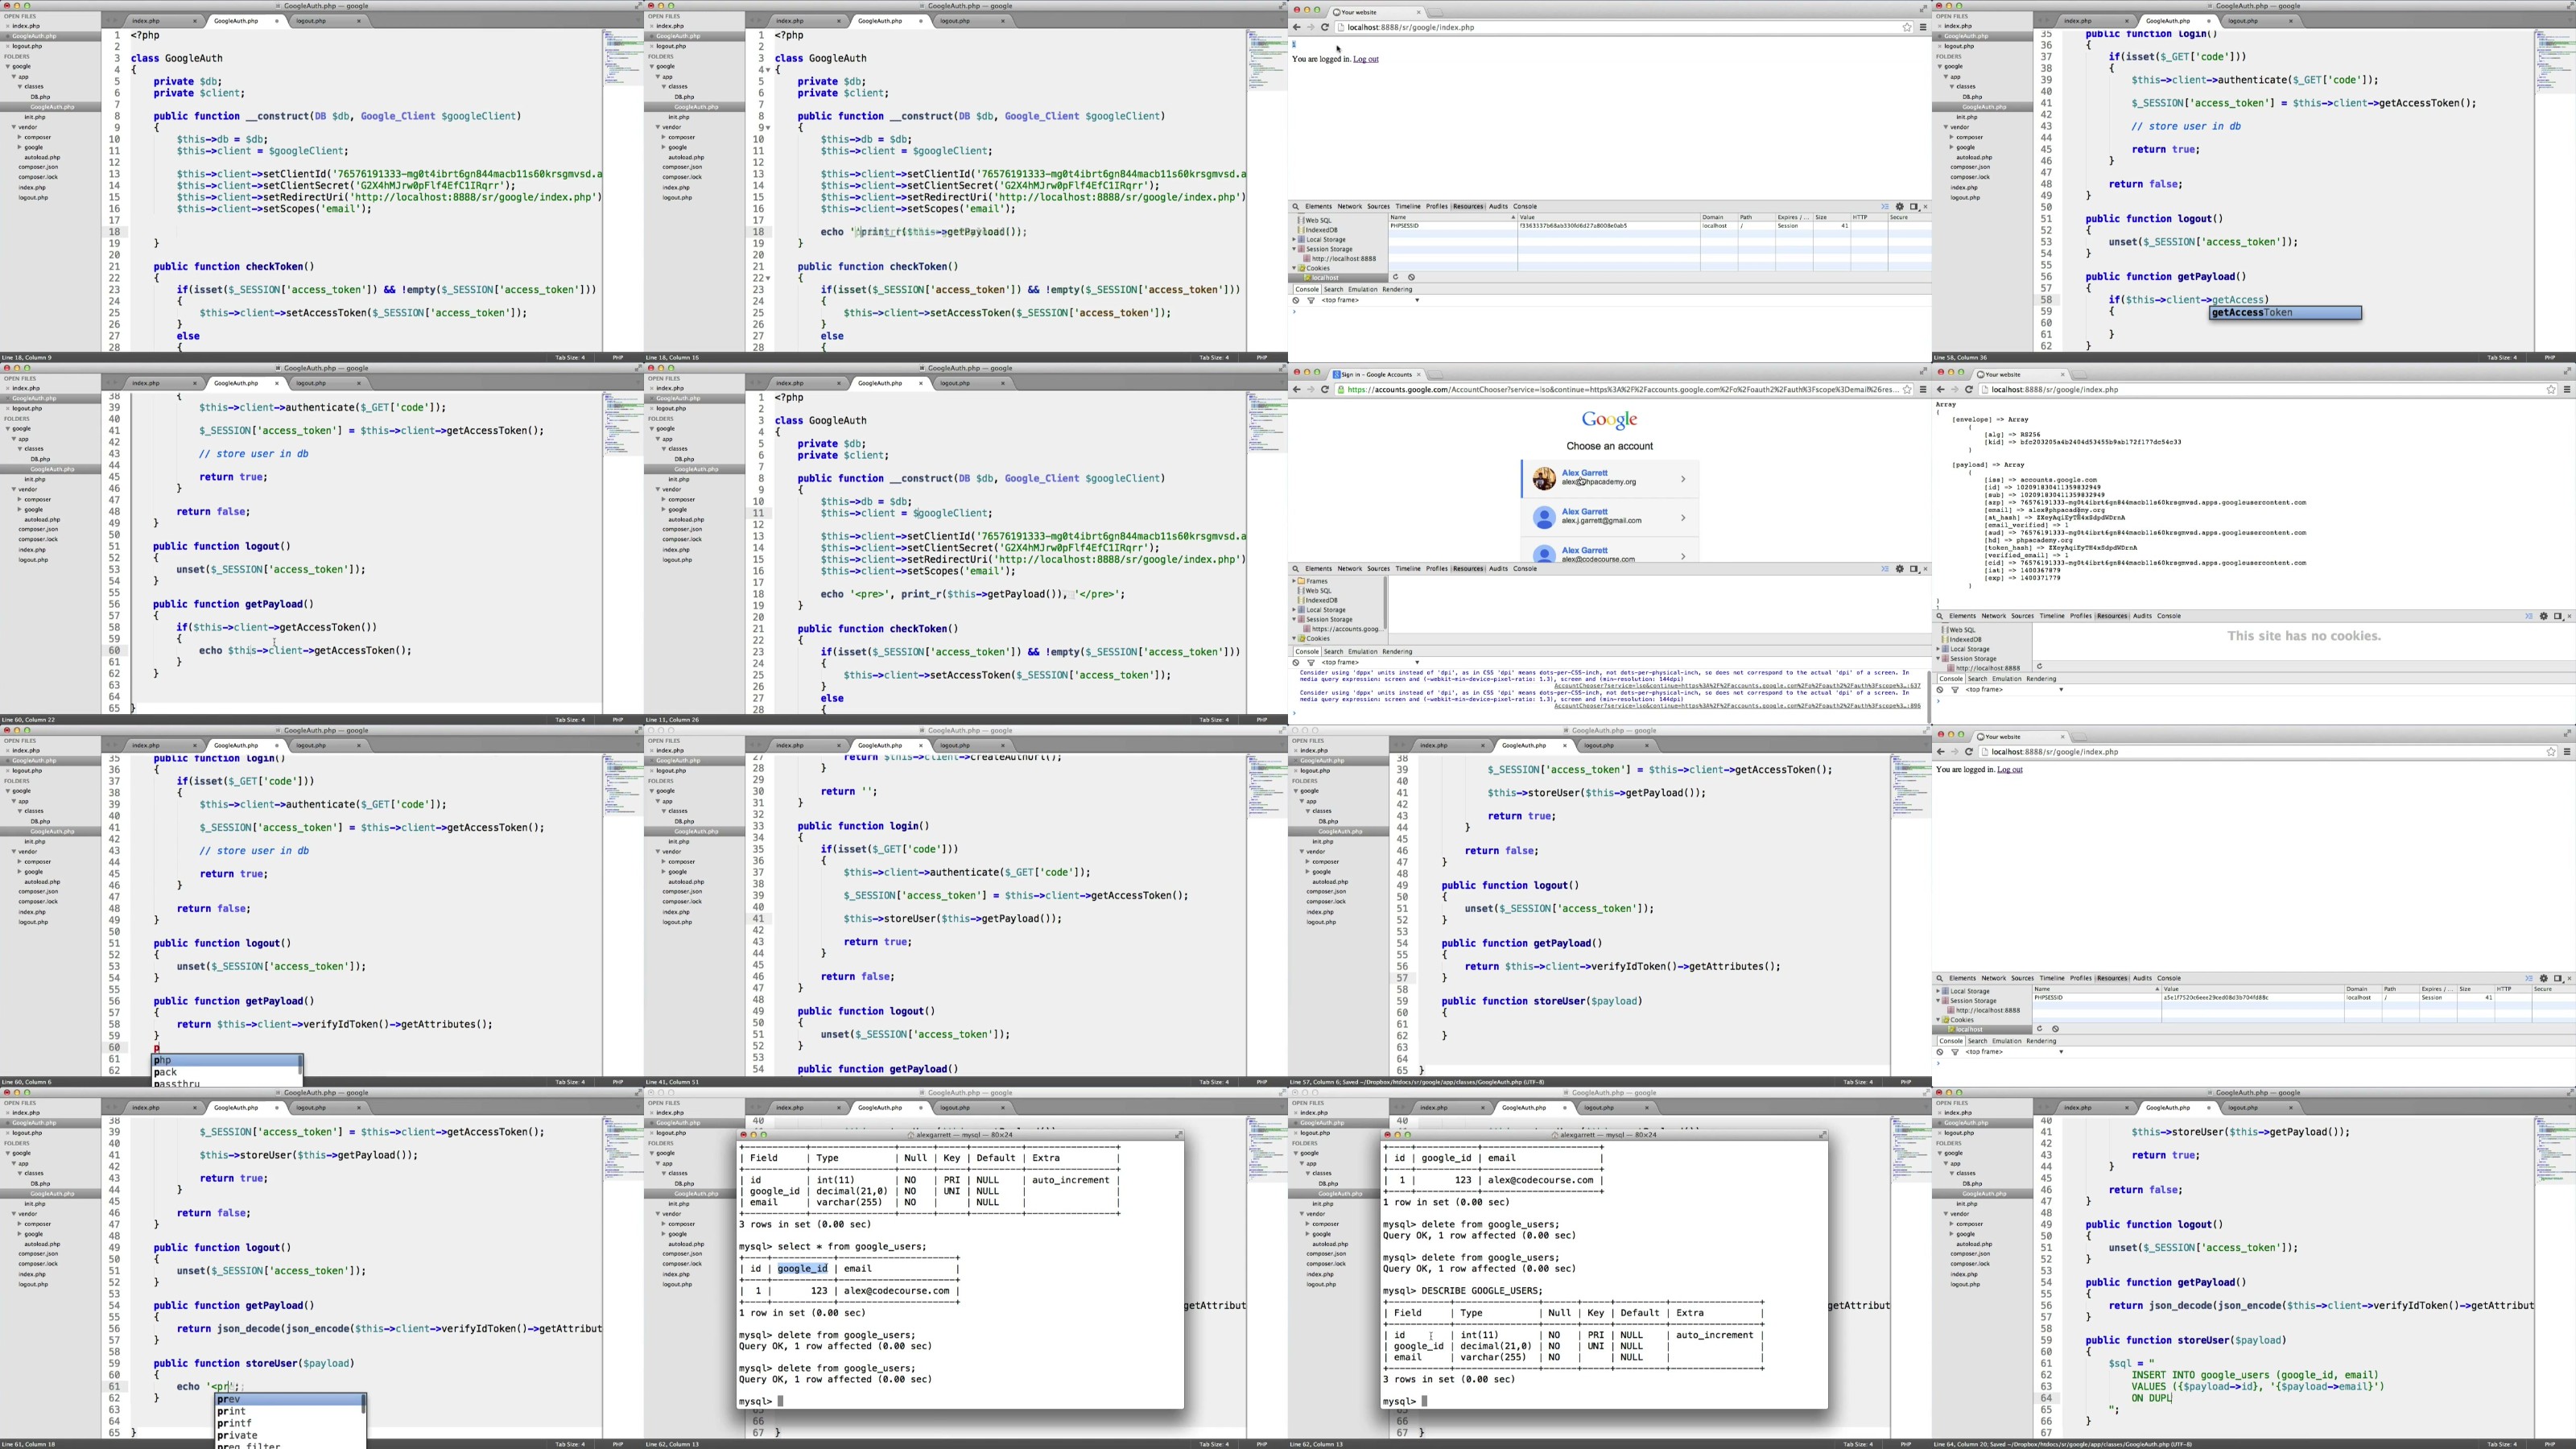The width and height of the screenshot is (2576, 1449).
Task: Open the Network tab in Google Accounts window DevTools
Action: coord(1350,569)
